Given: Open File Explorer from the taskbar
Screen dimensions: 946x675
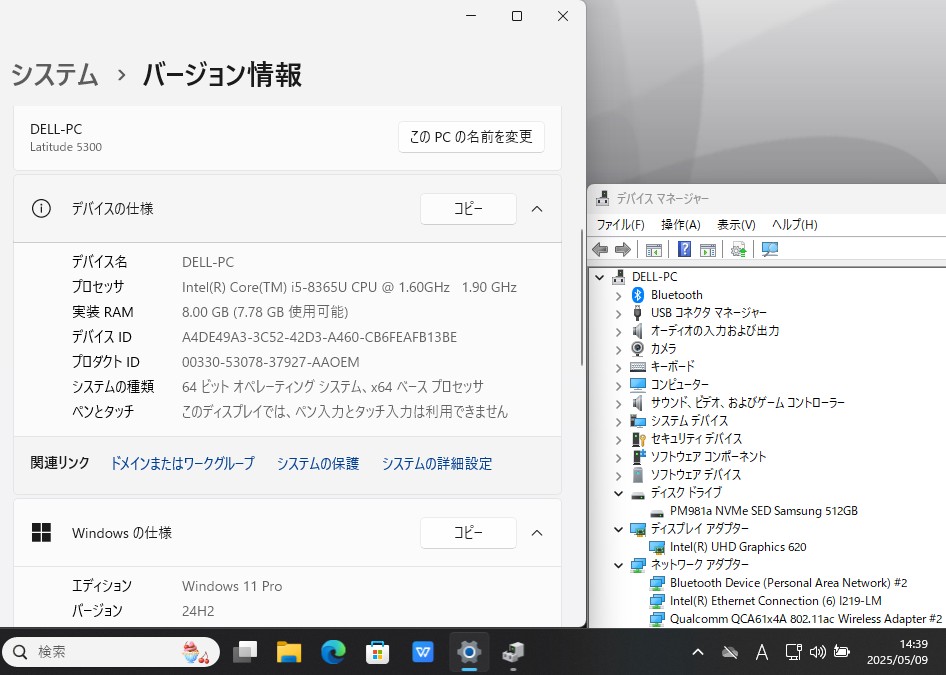Looking at the screenshot, I should point(289,651).
